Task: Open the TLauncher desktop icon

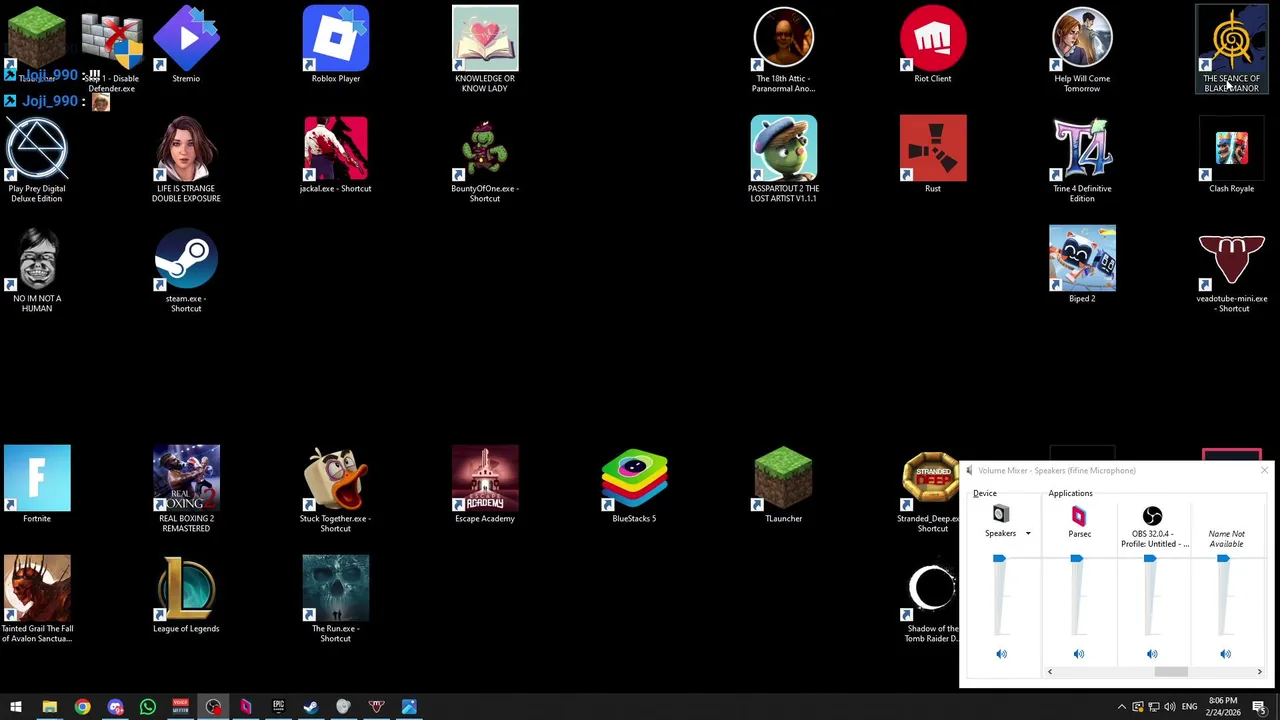Action: tap(783, 485)
